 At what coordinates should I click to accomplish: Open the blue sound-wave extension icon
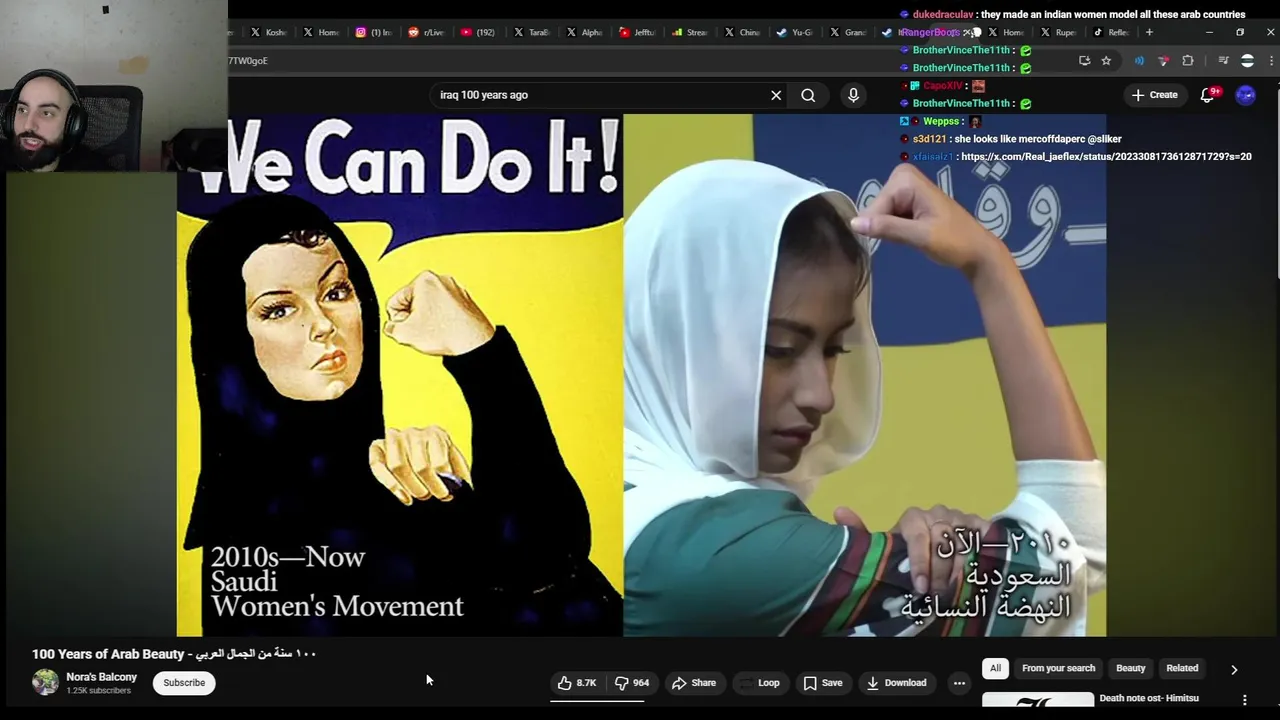1139,61
